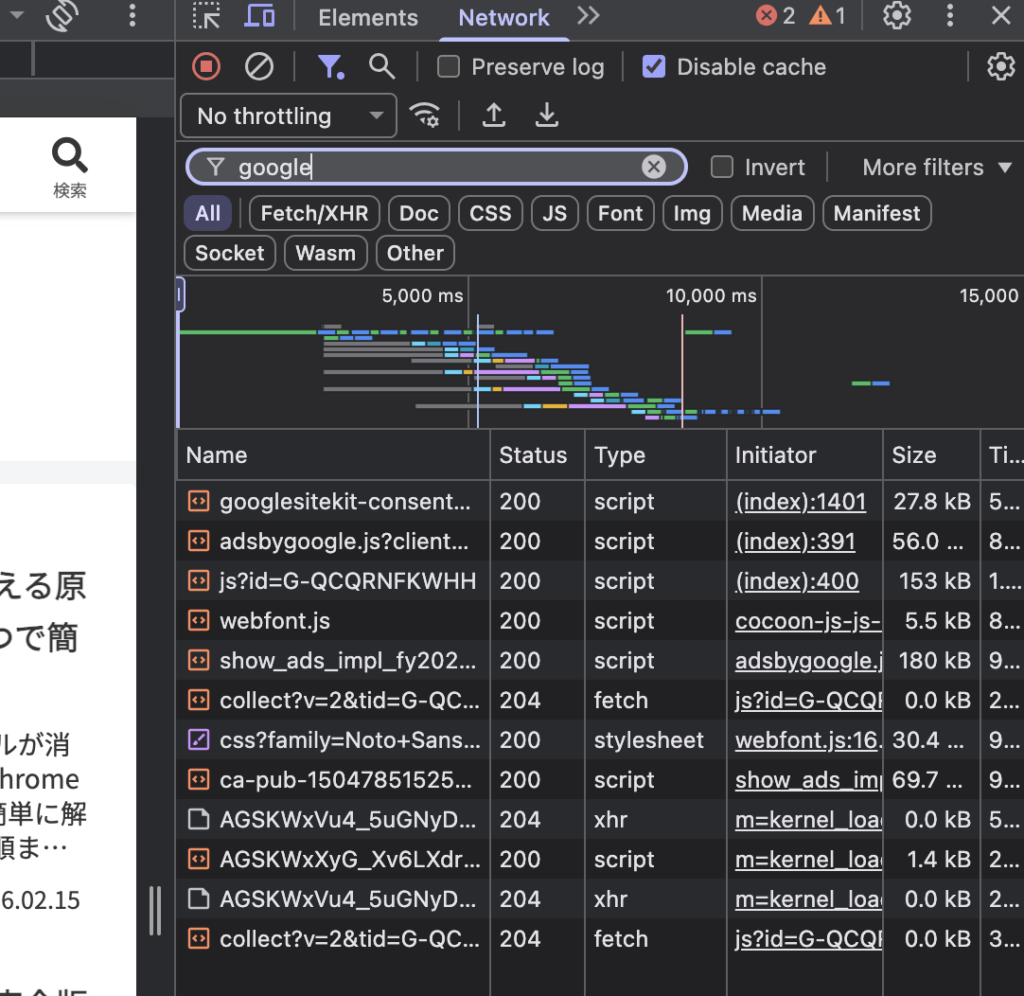Export the HAR file
1024x996 pixels.
(x=546, y=115)
